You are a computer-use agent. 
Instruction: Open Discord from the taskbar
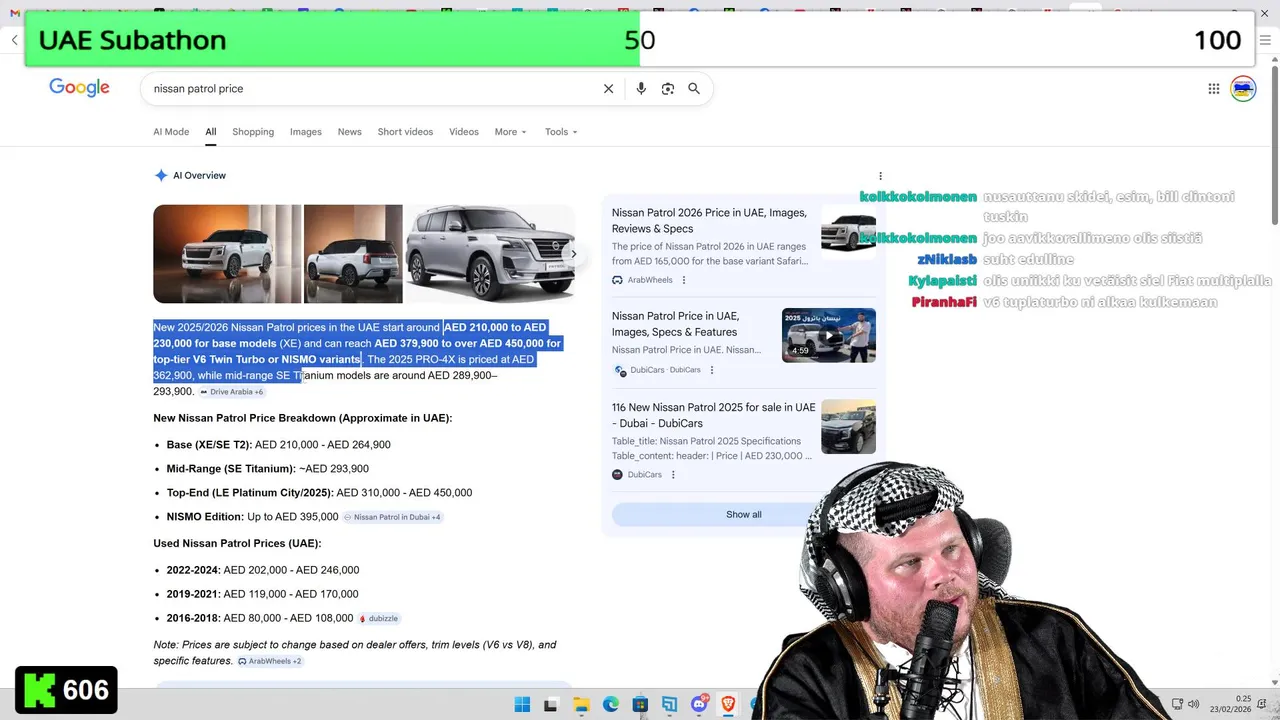click(699, 705)
